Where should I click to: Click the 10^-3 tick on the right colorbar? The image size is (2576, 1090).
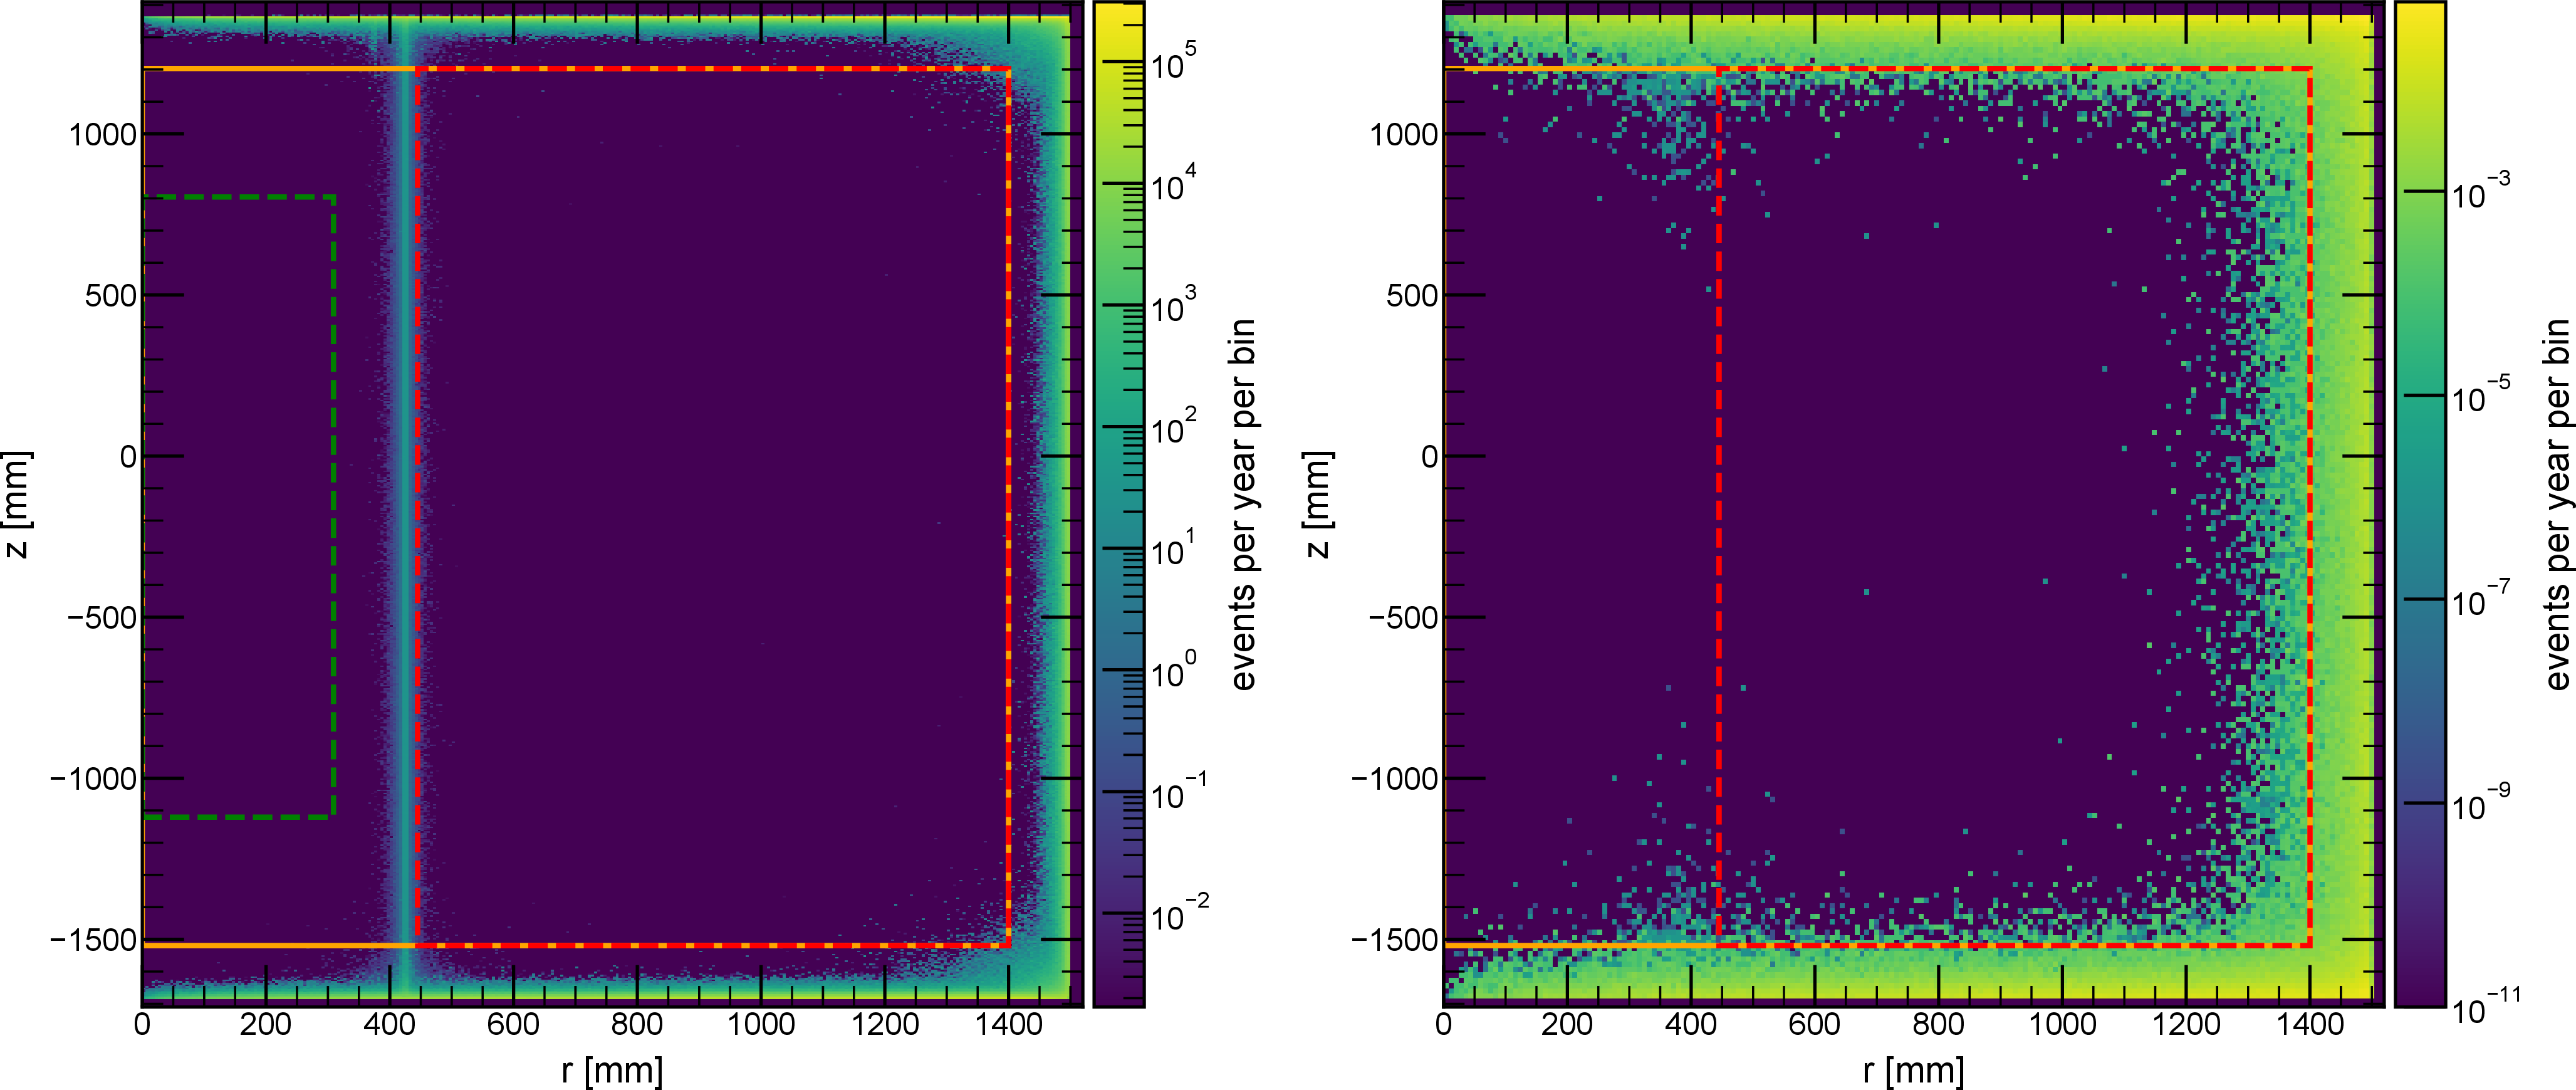(2482, 190)
